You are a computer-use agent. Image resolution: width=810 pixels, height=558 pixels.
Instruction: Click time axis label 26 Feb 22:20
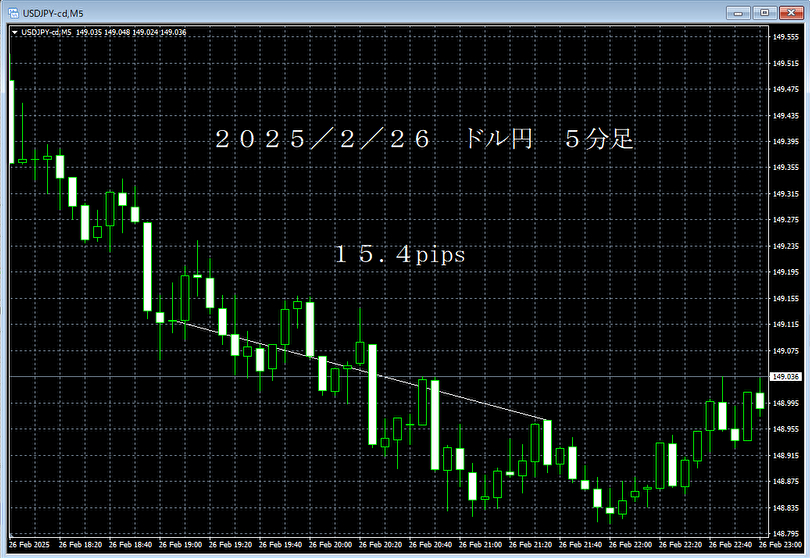(680, 545)
